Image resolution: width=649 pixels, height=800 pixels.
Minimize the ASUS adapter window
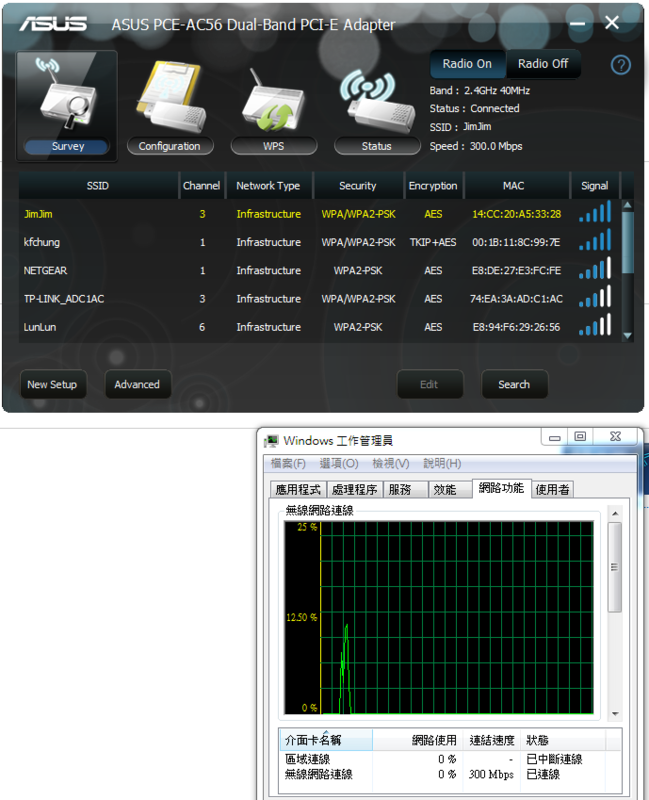tap(578, 23)
